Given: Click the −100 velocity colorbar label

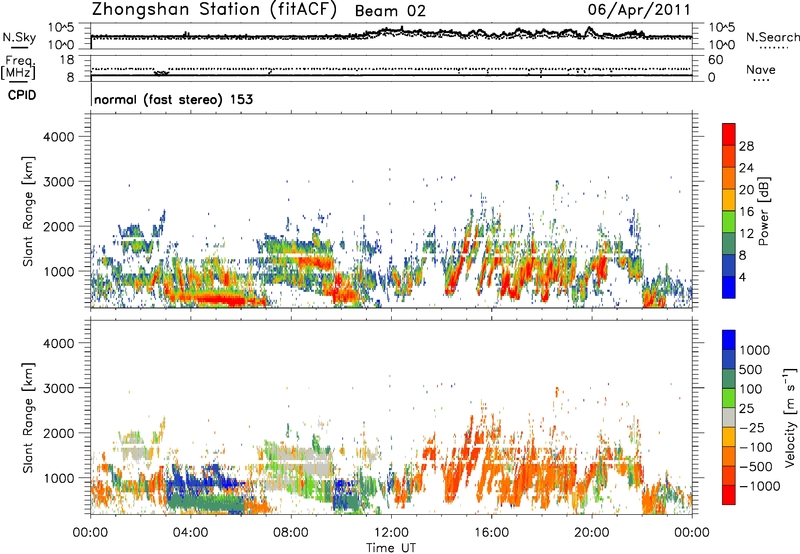Looking at the screenshot, I should tap(756, 447).
